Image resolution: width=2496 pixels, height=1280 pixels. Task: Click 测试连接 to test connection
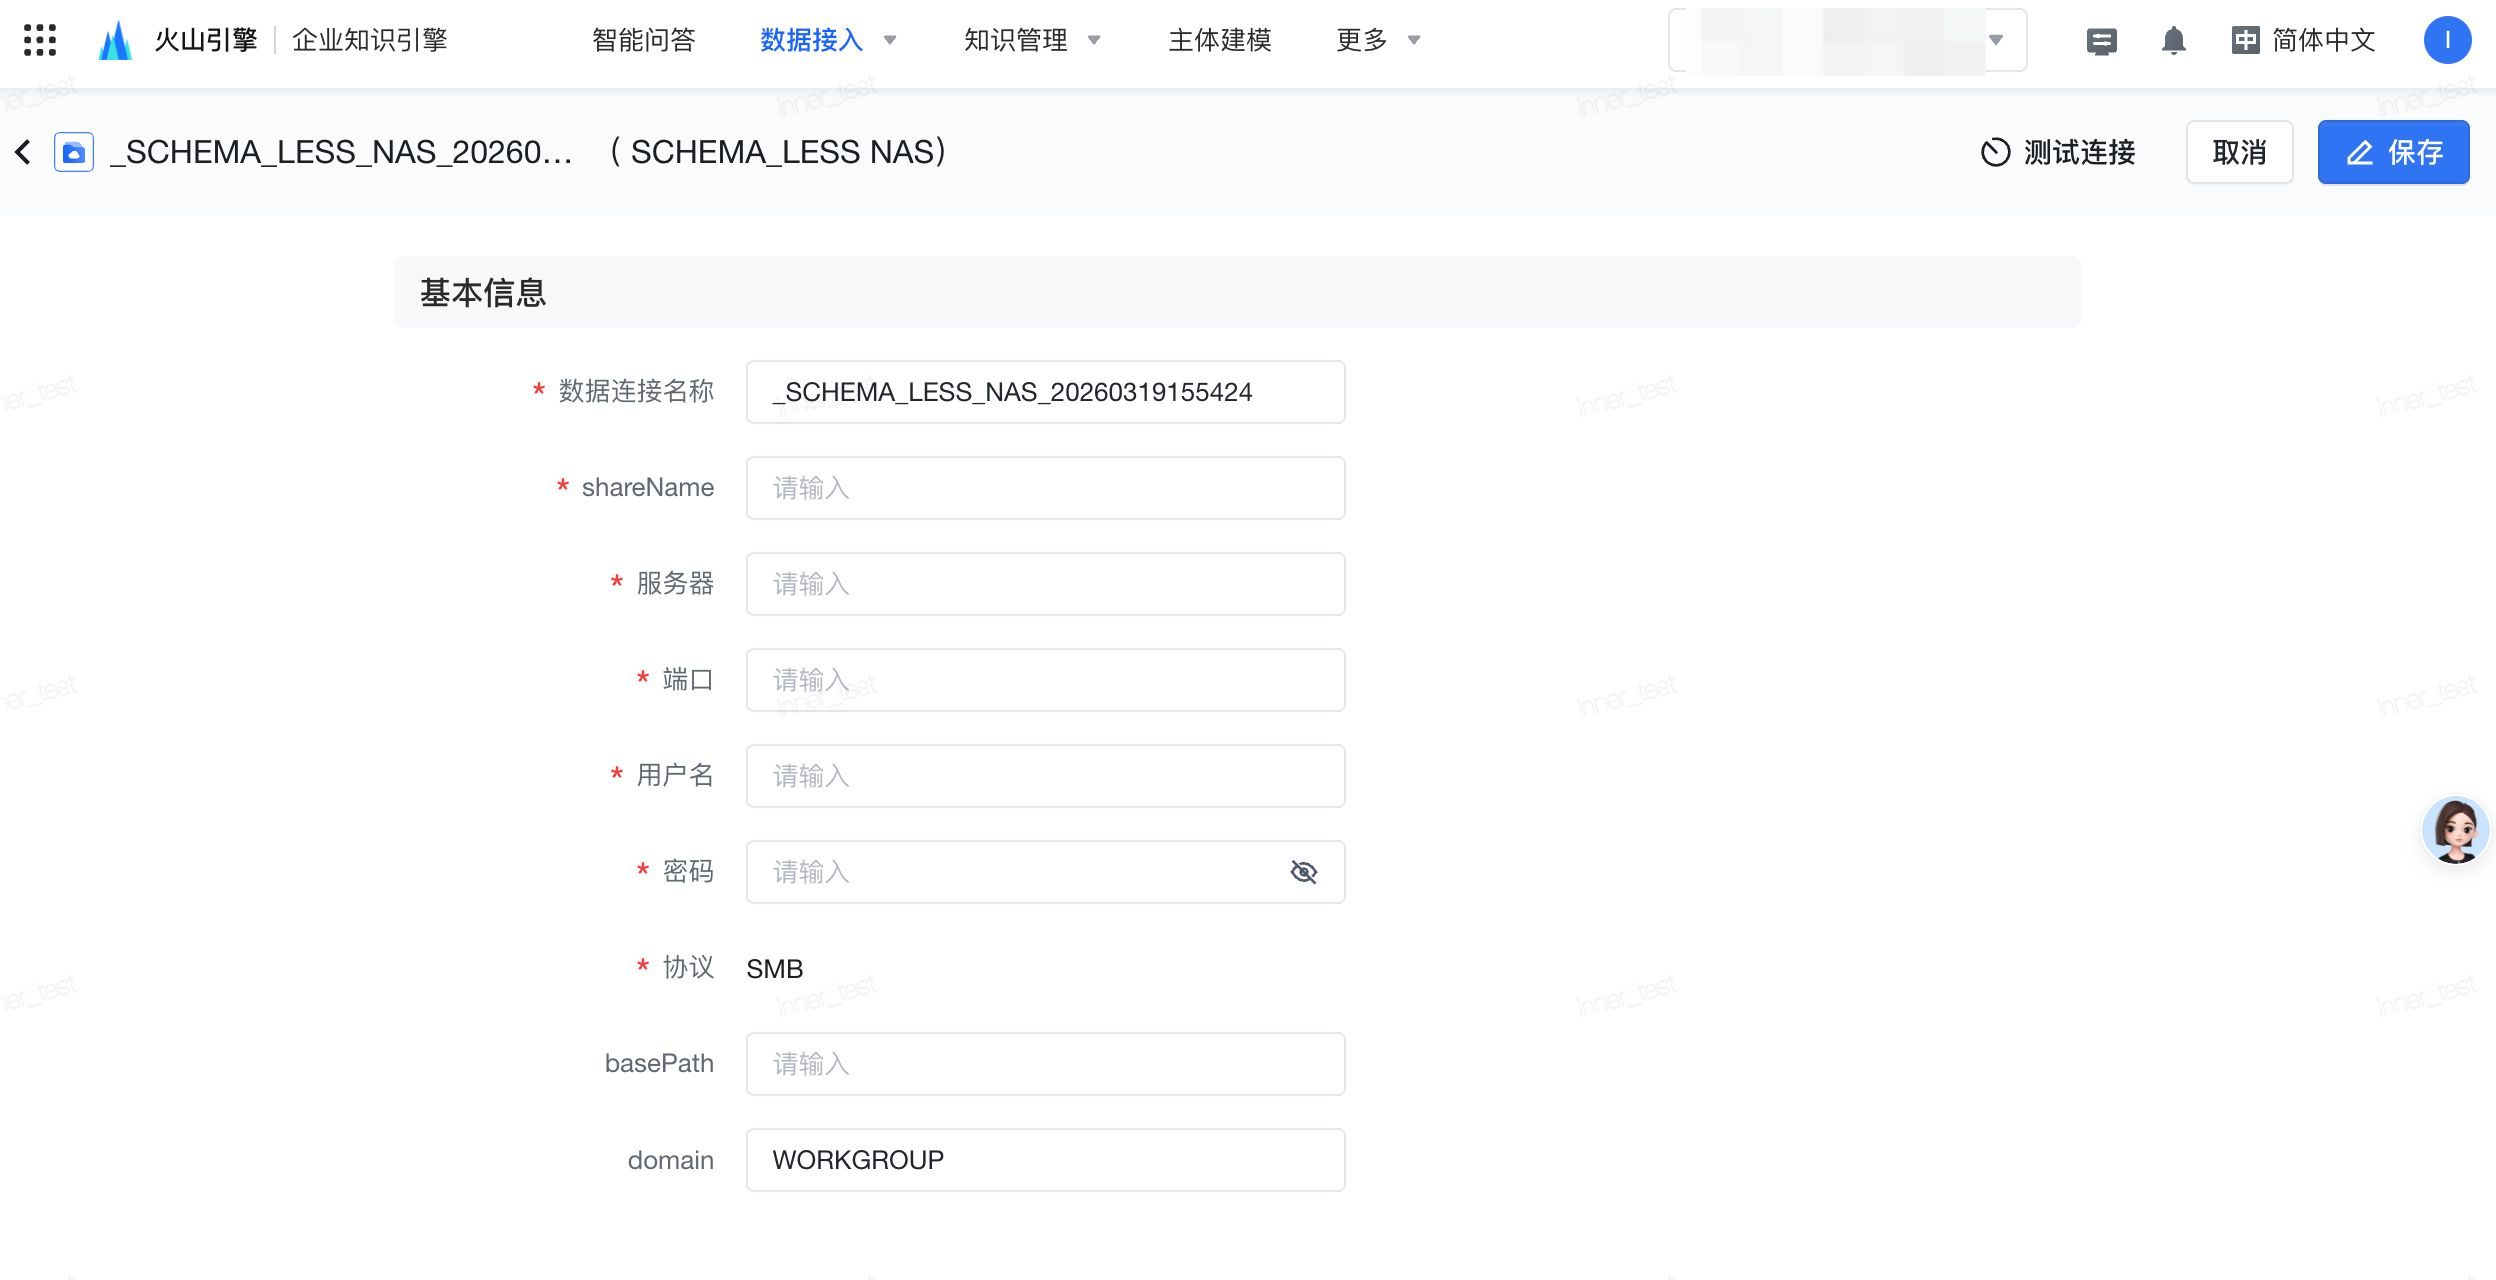click(x=2058, y=152)
